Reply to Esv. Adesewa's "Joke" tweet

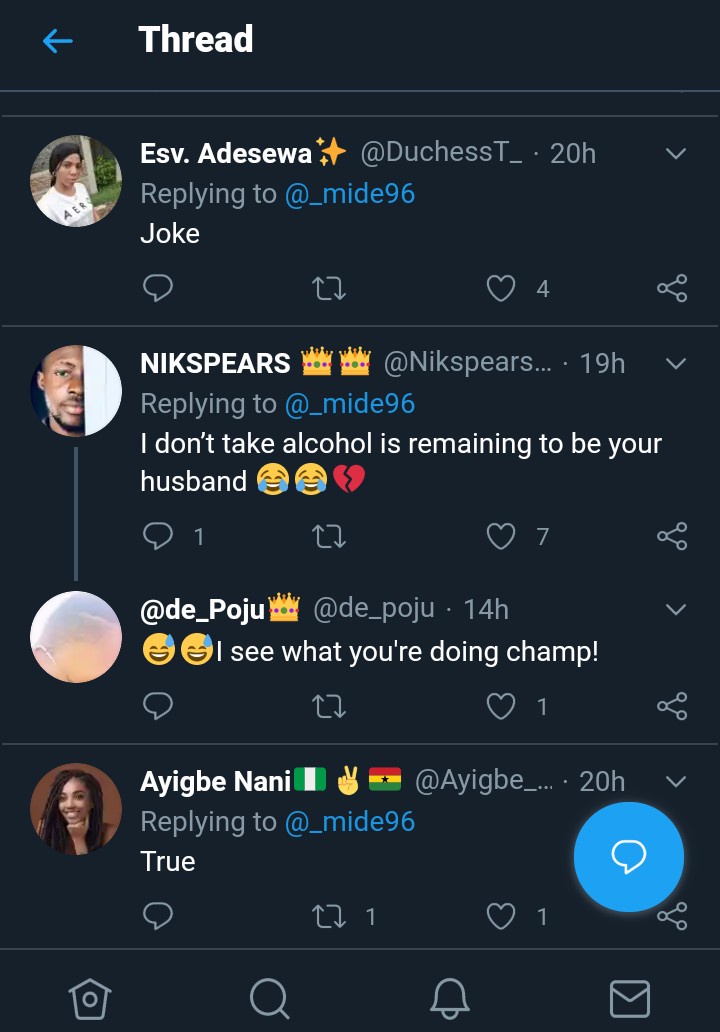158,289
